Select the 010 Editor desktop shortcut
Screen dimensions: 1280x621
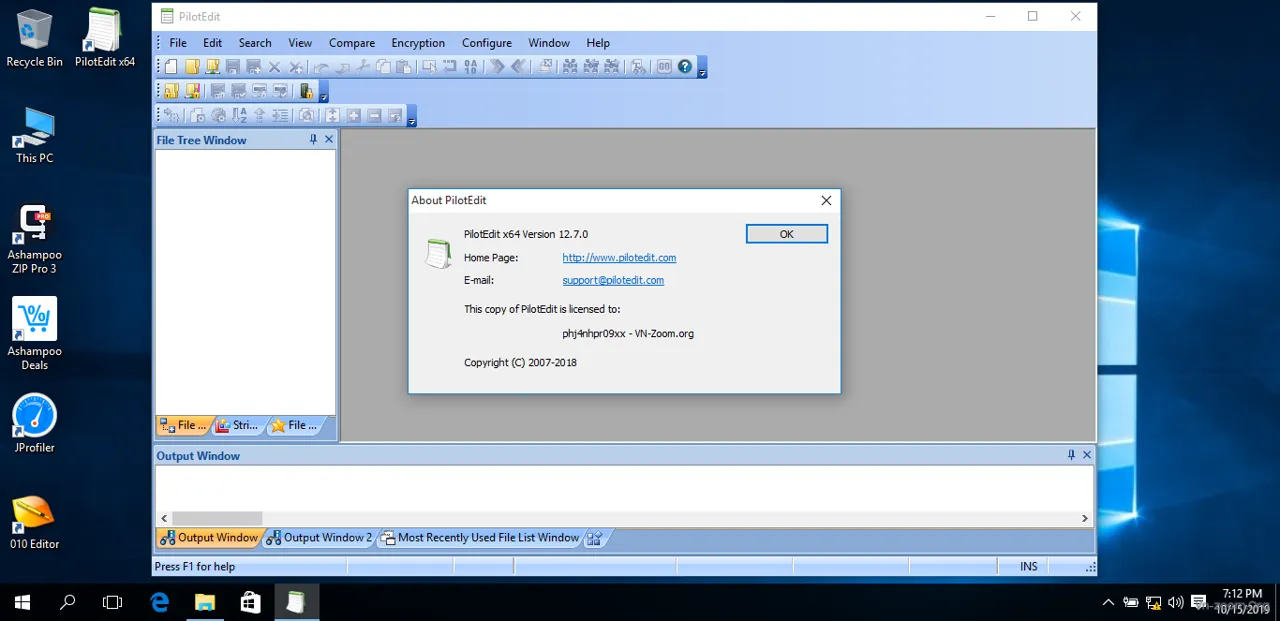(x=34, y=522)
